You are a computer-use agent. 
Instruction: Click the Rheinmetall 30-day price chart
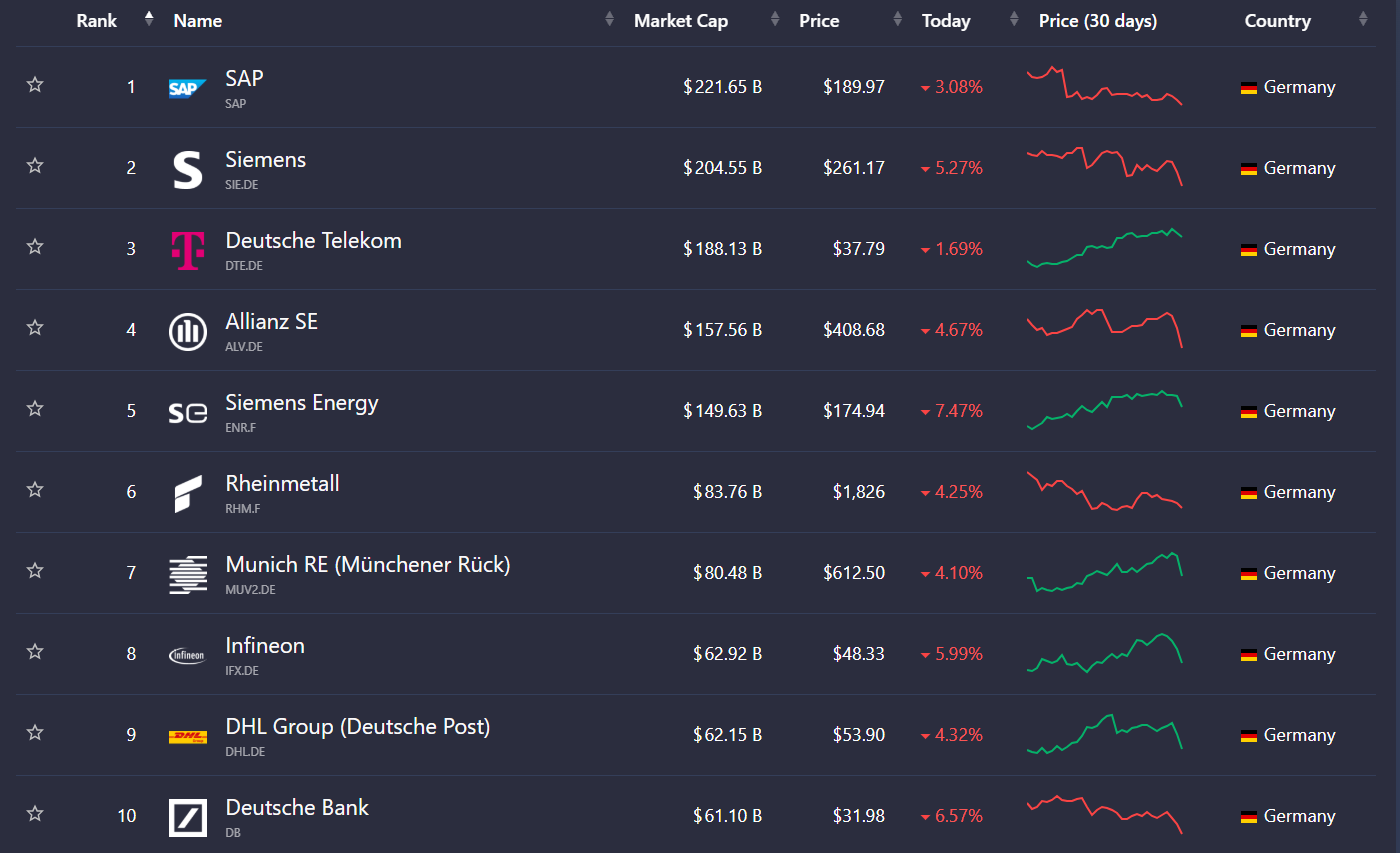tap(1104, 491)
